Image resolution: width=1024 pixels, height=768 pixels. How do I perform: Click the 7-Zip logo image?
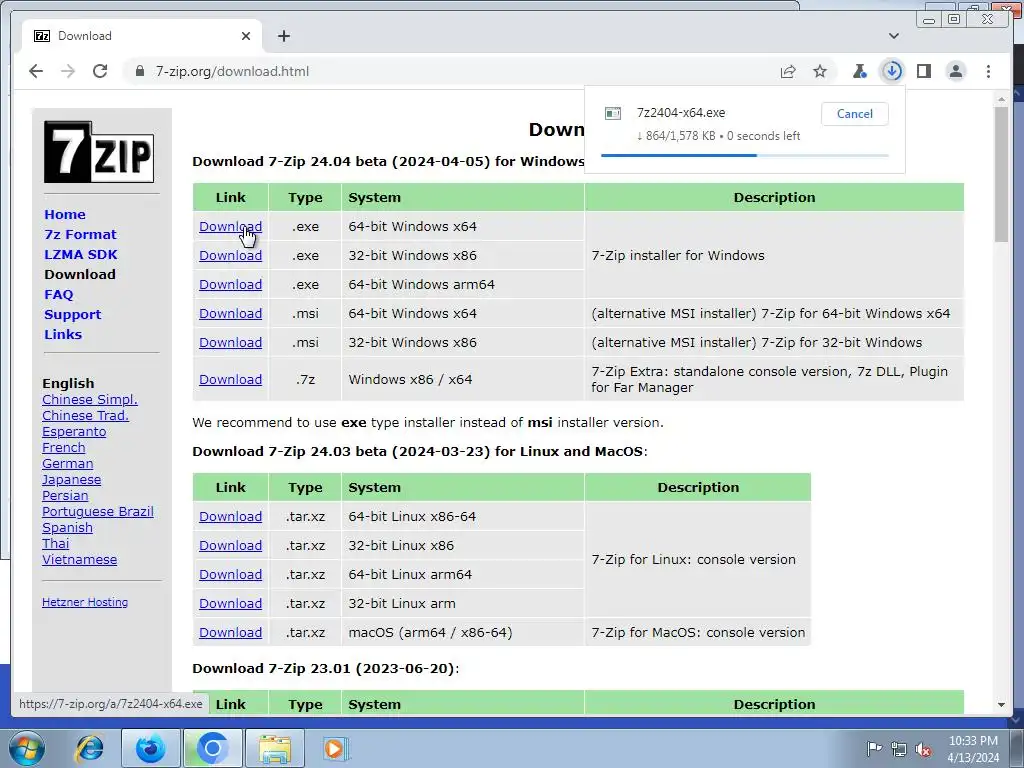[99, 152]
